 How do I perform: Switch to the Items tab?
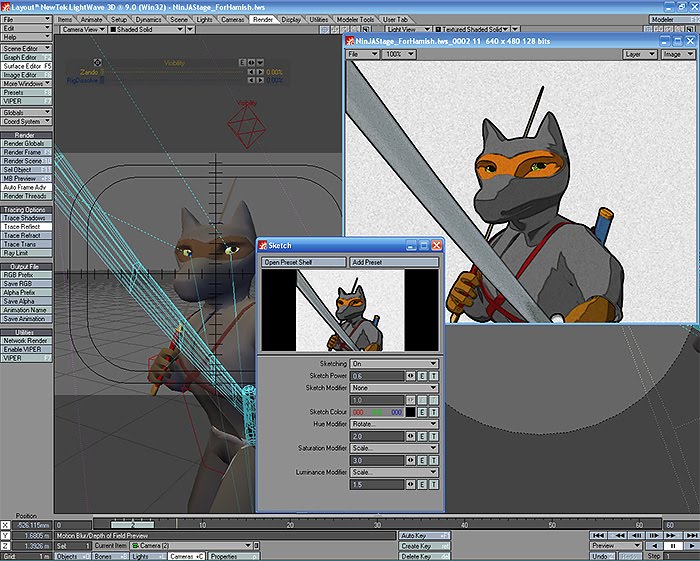point(65,20)
